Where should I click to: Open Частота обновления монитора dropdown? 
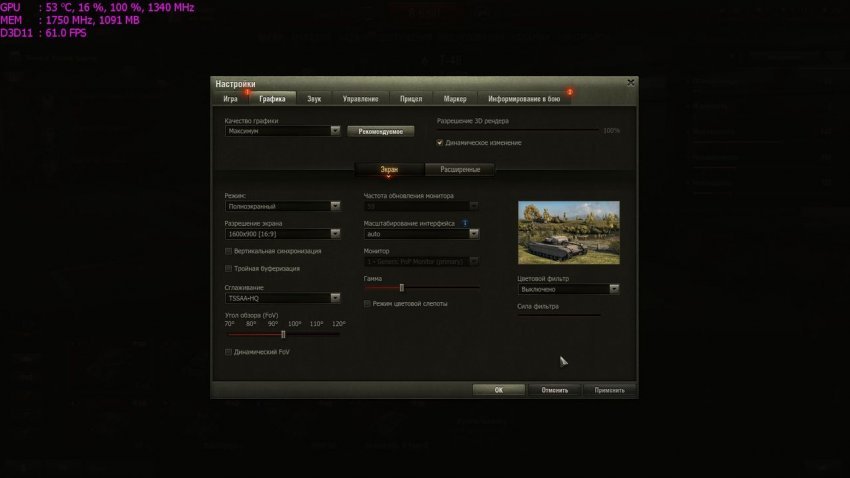coord(421,206)
